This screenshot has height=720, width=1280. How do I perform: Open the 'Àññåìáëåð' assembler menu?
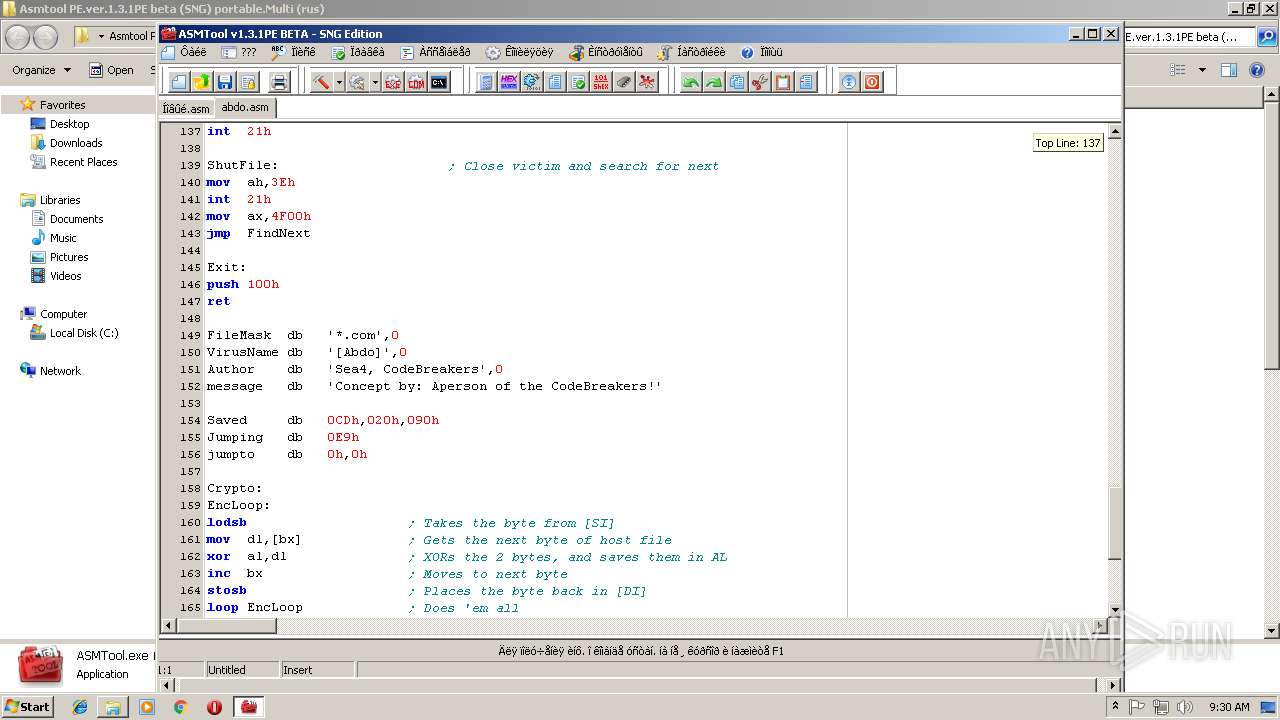click(436, 52)
